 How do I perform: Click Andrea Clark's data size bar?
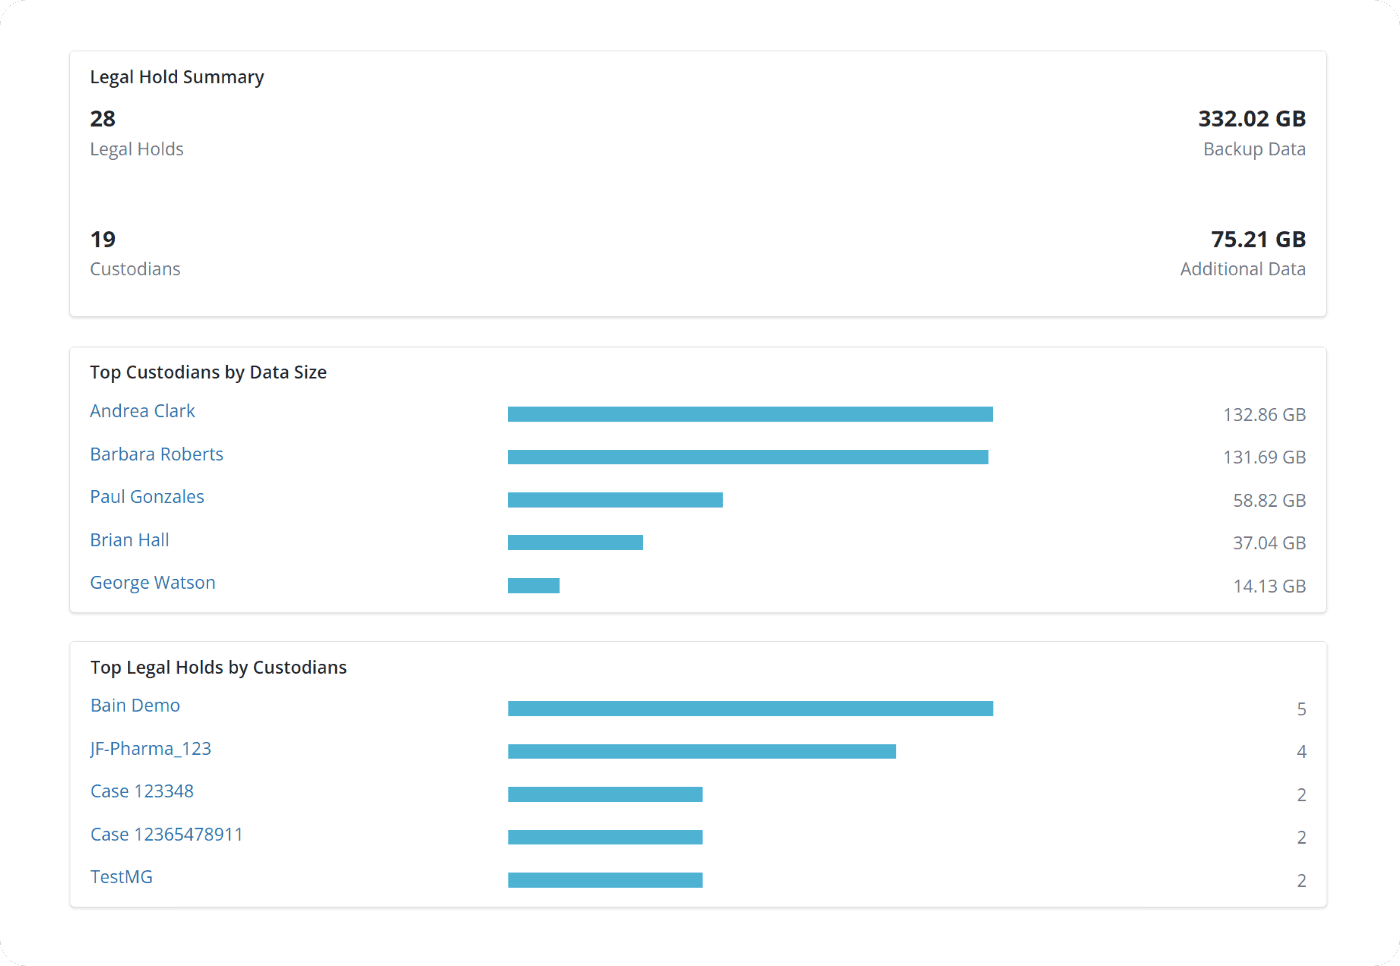point(750,414)
